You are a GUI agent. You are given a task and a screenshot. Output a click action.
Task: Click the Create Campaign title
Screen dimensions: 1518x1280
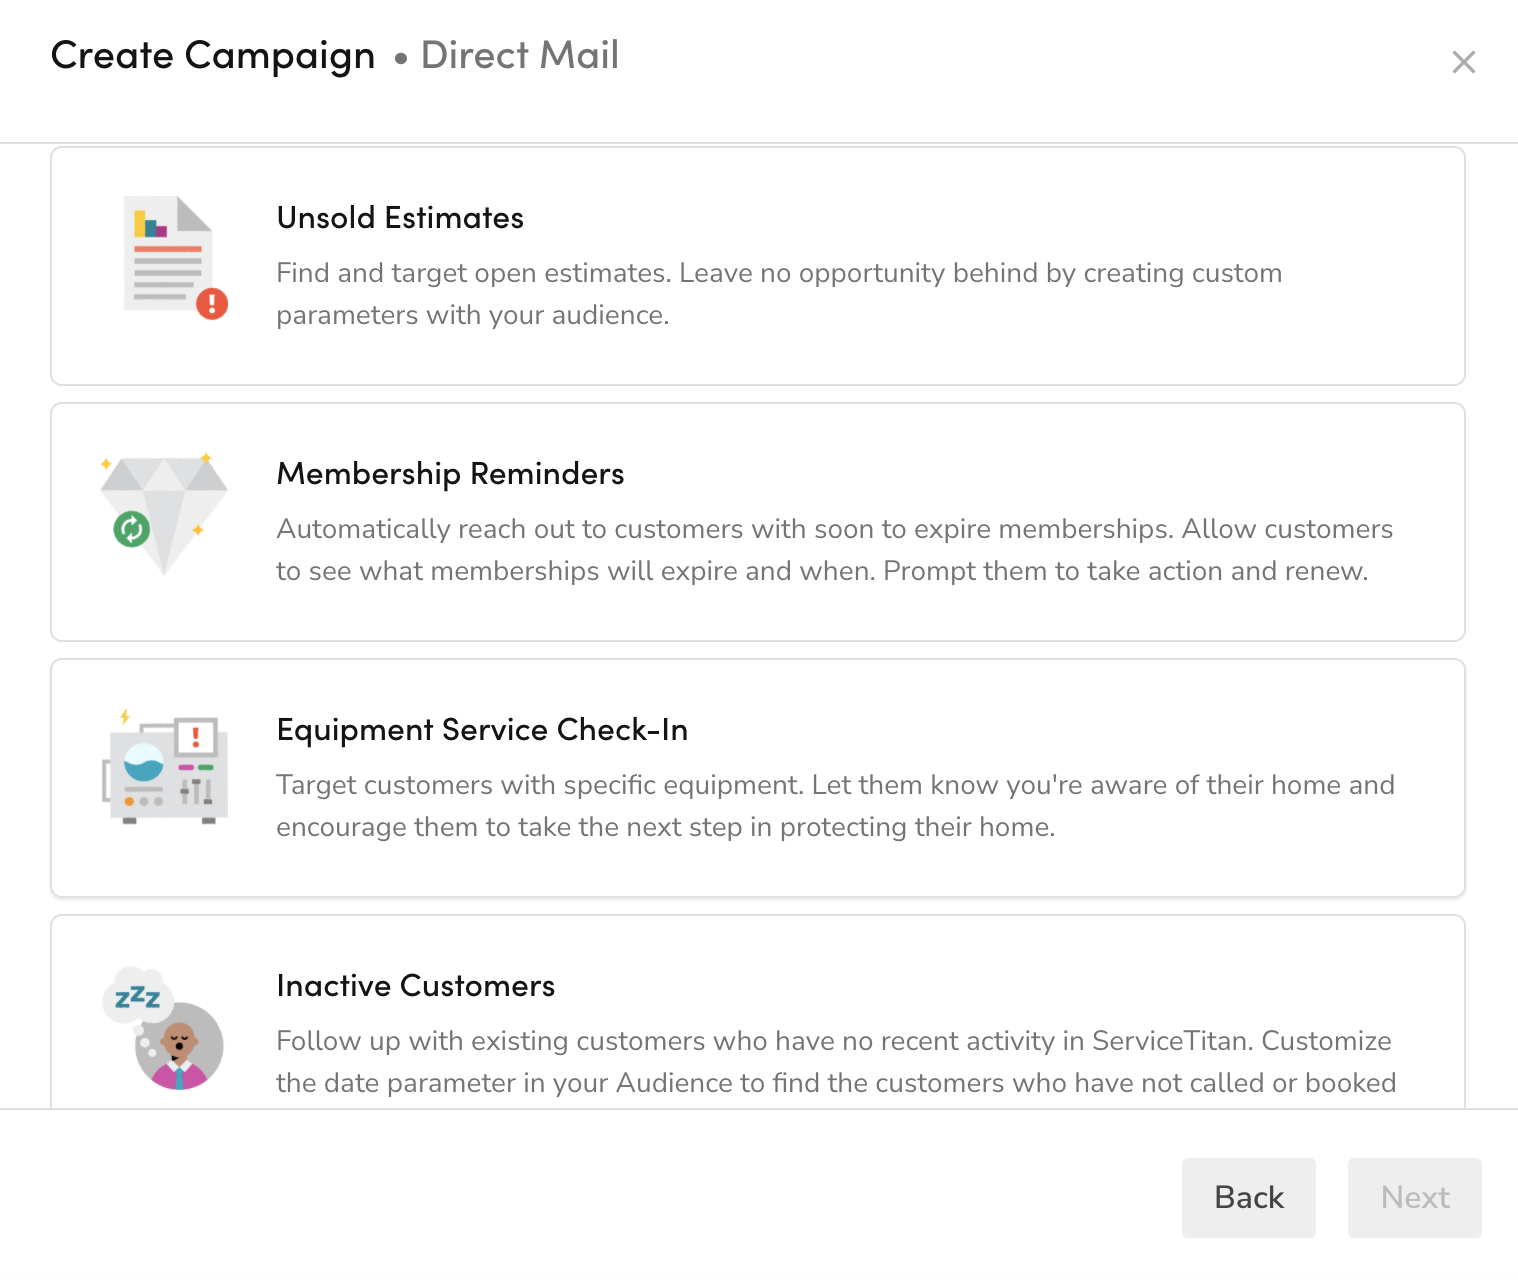coord(212,56)
